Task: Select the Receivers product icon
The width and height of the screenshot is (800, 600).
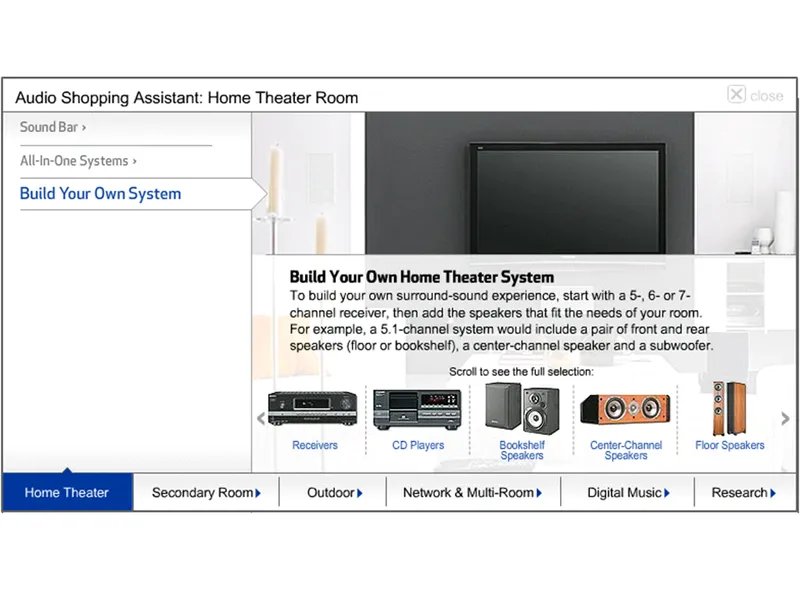Action: (x=314, y=445)
